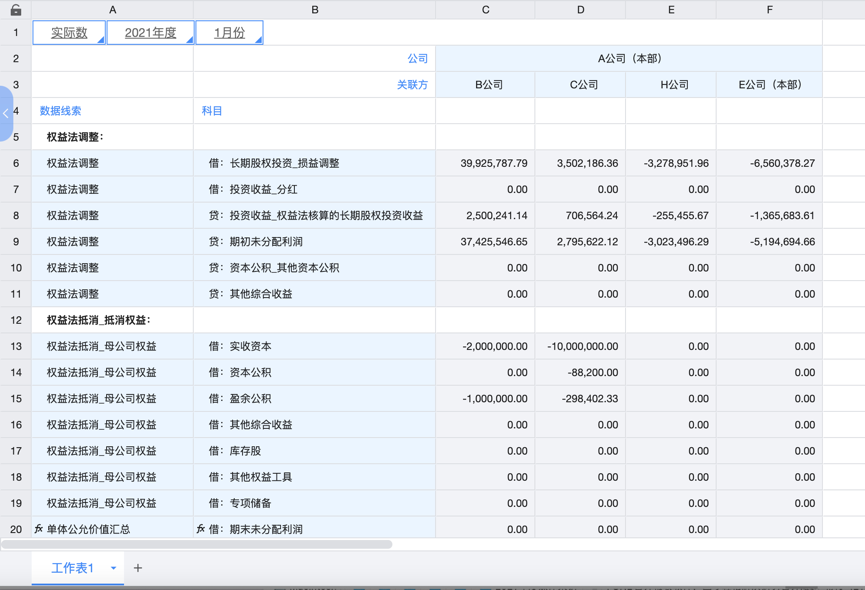The width and height of the screenshot is (865, 590).
Task: Select the value -2,000,000.00 cell
Action: pos(485,346)
